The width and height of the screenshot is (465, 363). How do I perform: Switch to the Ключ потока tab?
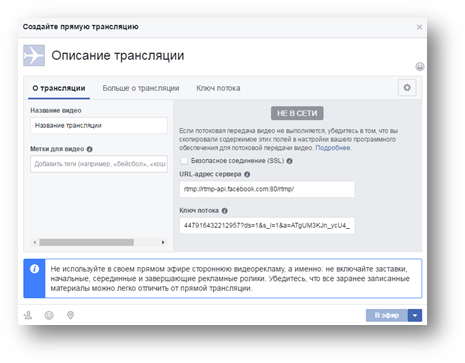point(218,88)
